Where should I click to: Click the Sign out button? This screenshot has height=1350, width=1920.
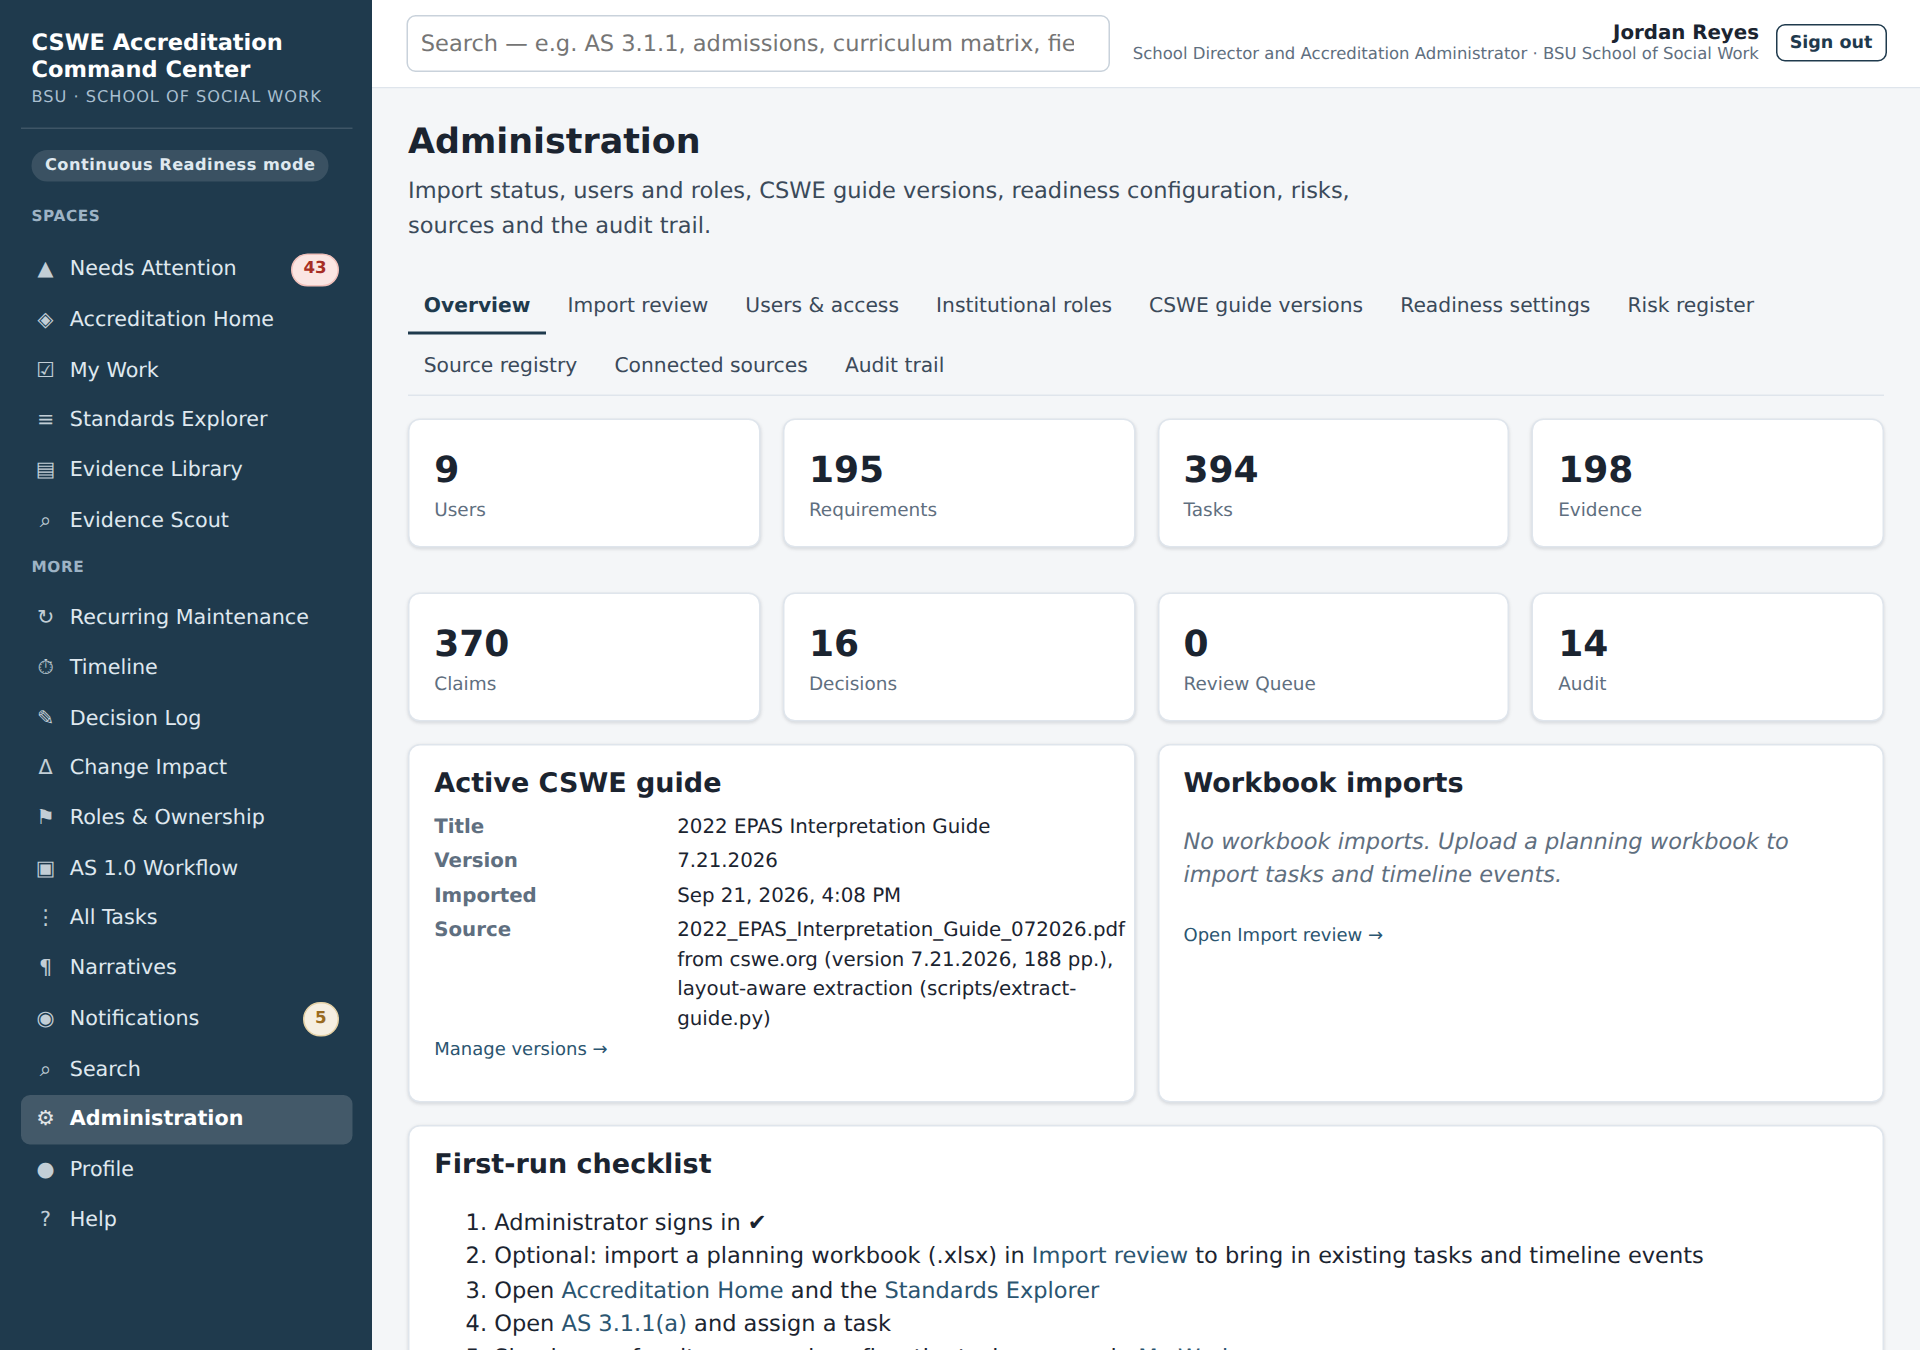1830,42
